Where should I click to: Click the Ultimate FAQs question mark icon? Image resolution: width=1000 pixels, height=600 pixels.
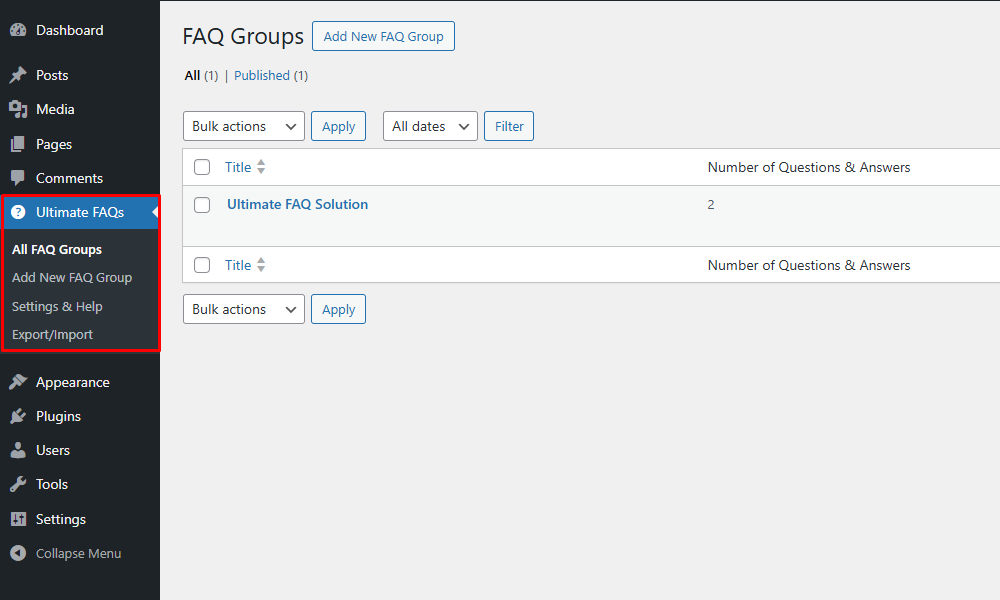(18, 212)
